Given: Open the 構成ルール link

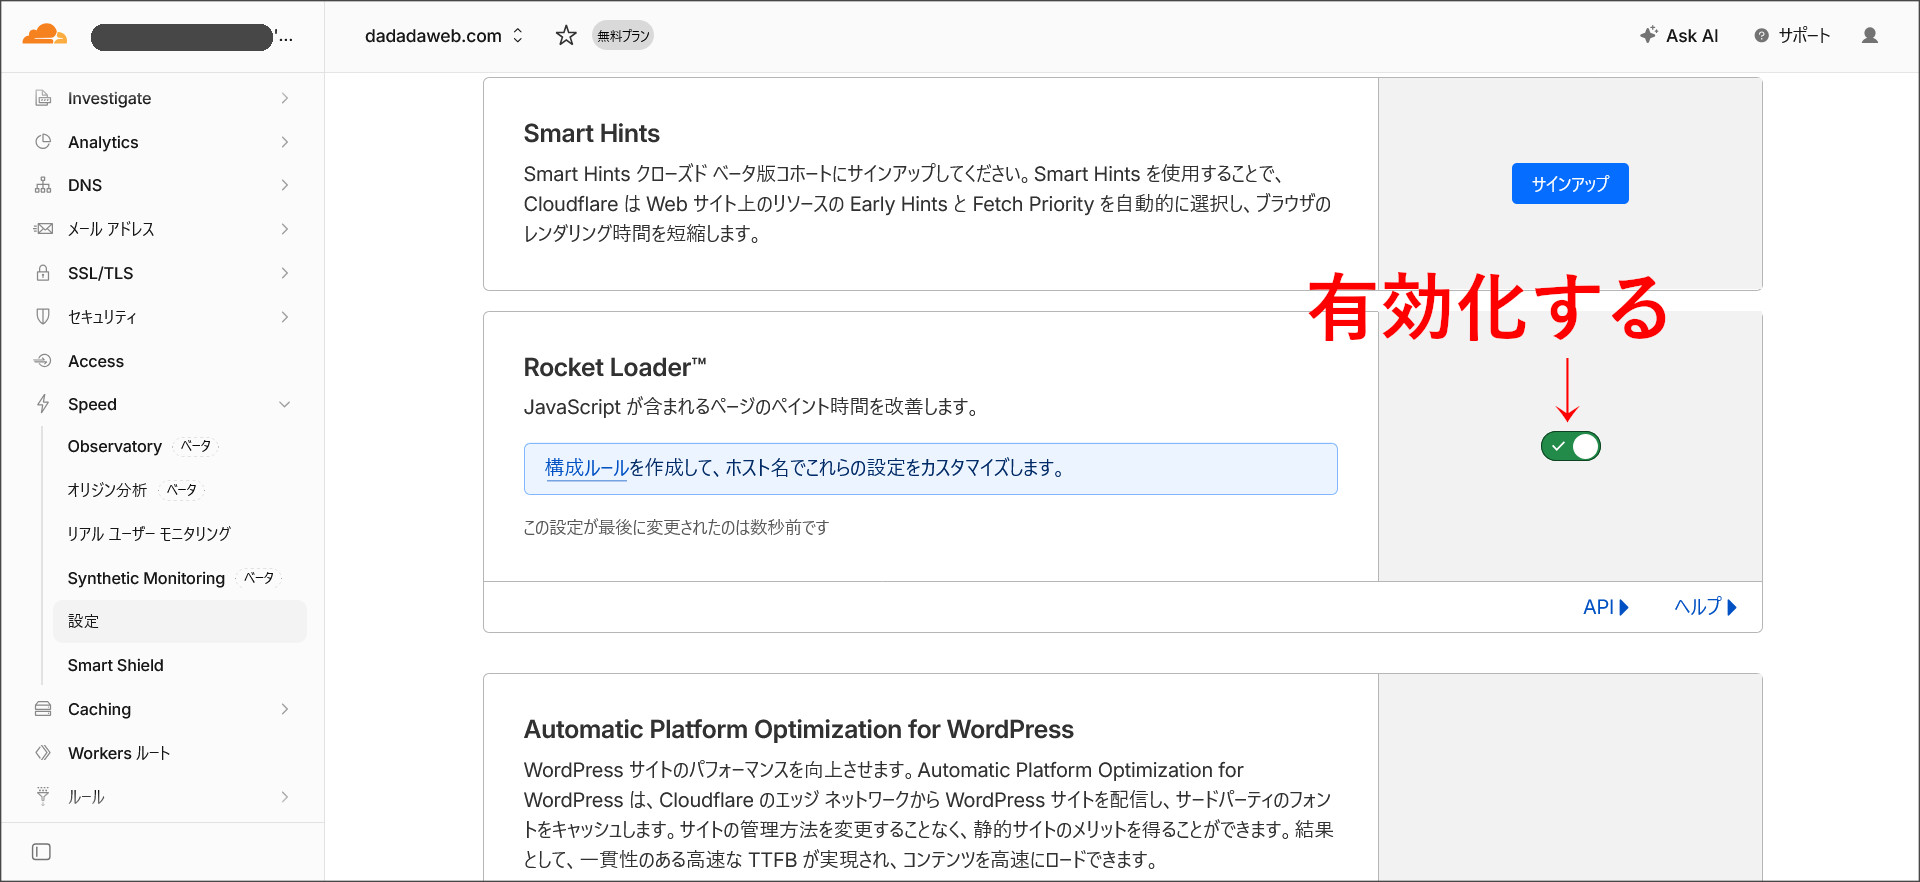Looking at the screenshot, I should tap(586, 468).
